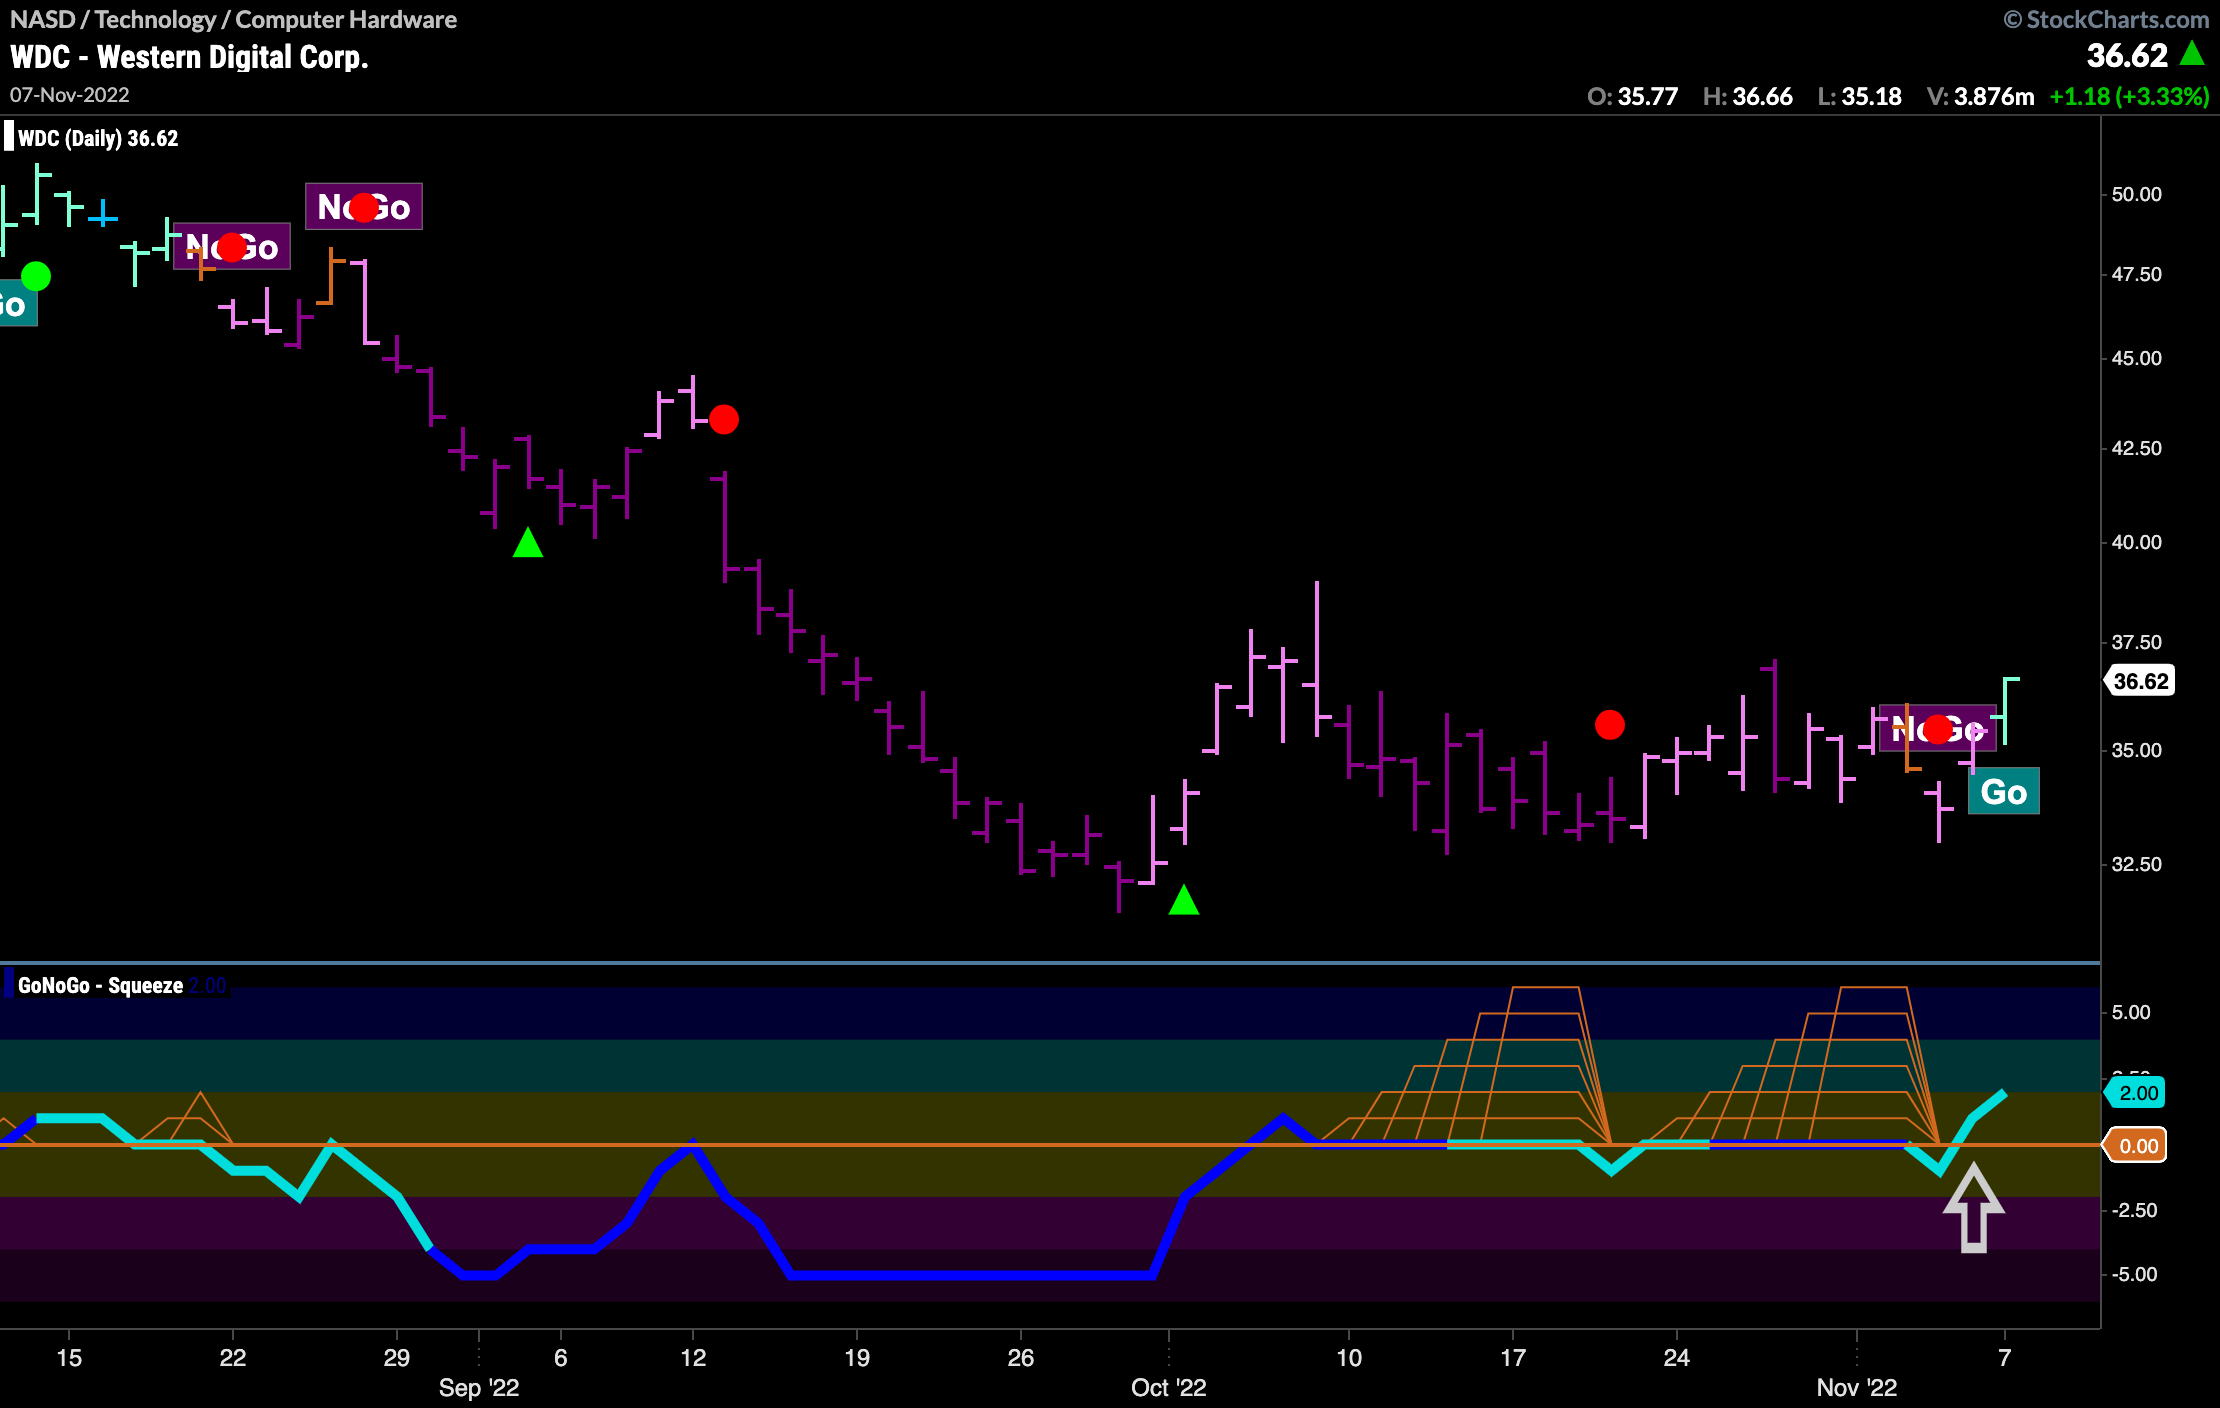This screenshot has height=1408, width=2220.
Task: Click the WDC - Western Digital Corp. title
Action: [x=190, y=57]
